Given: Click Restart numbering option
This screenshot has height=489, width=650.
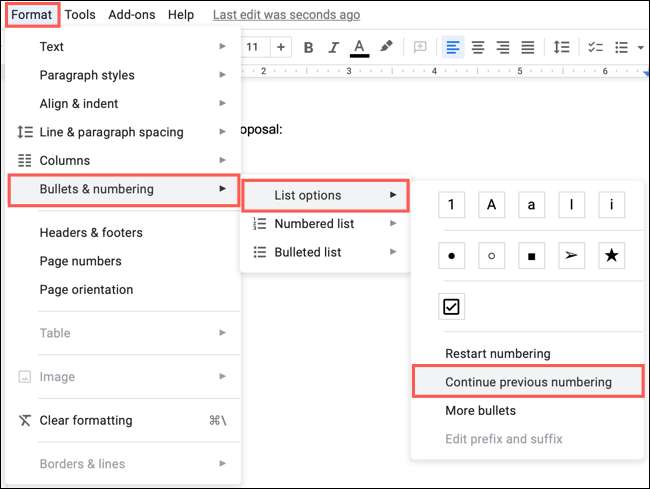Looking at the screenshot, I should [497, 353].
